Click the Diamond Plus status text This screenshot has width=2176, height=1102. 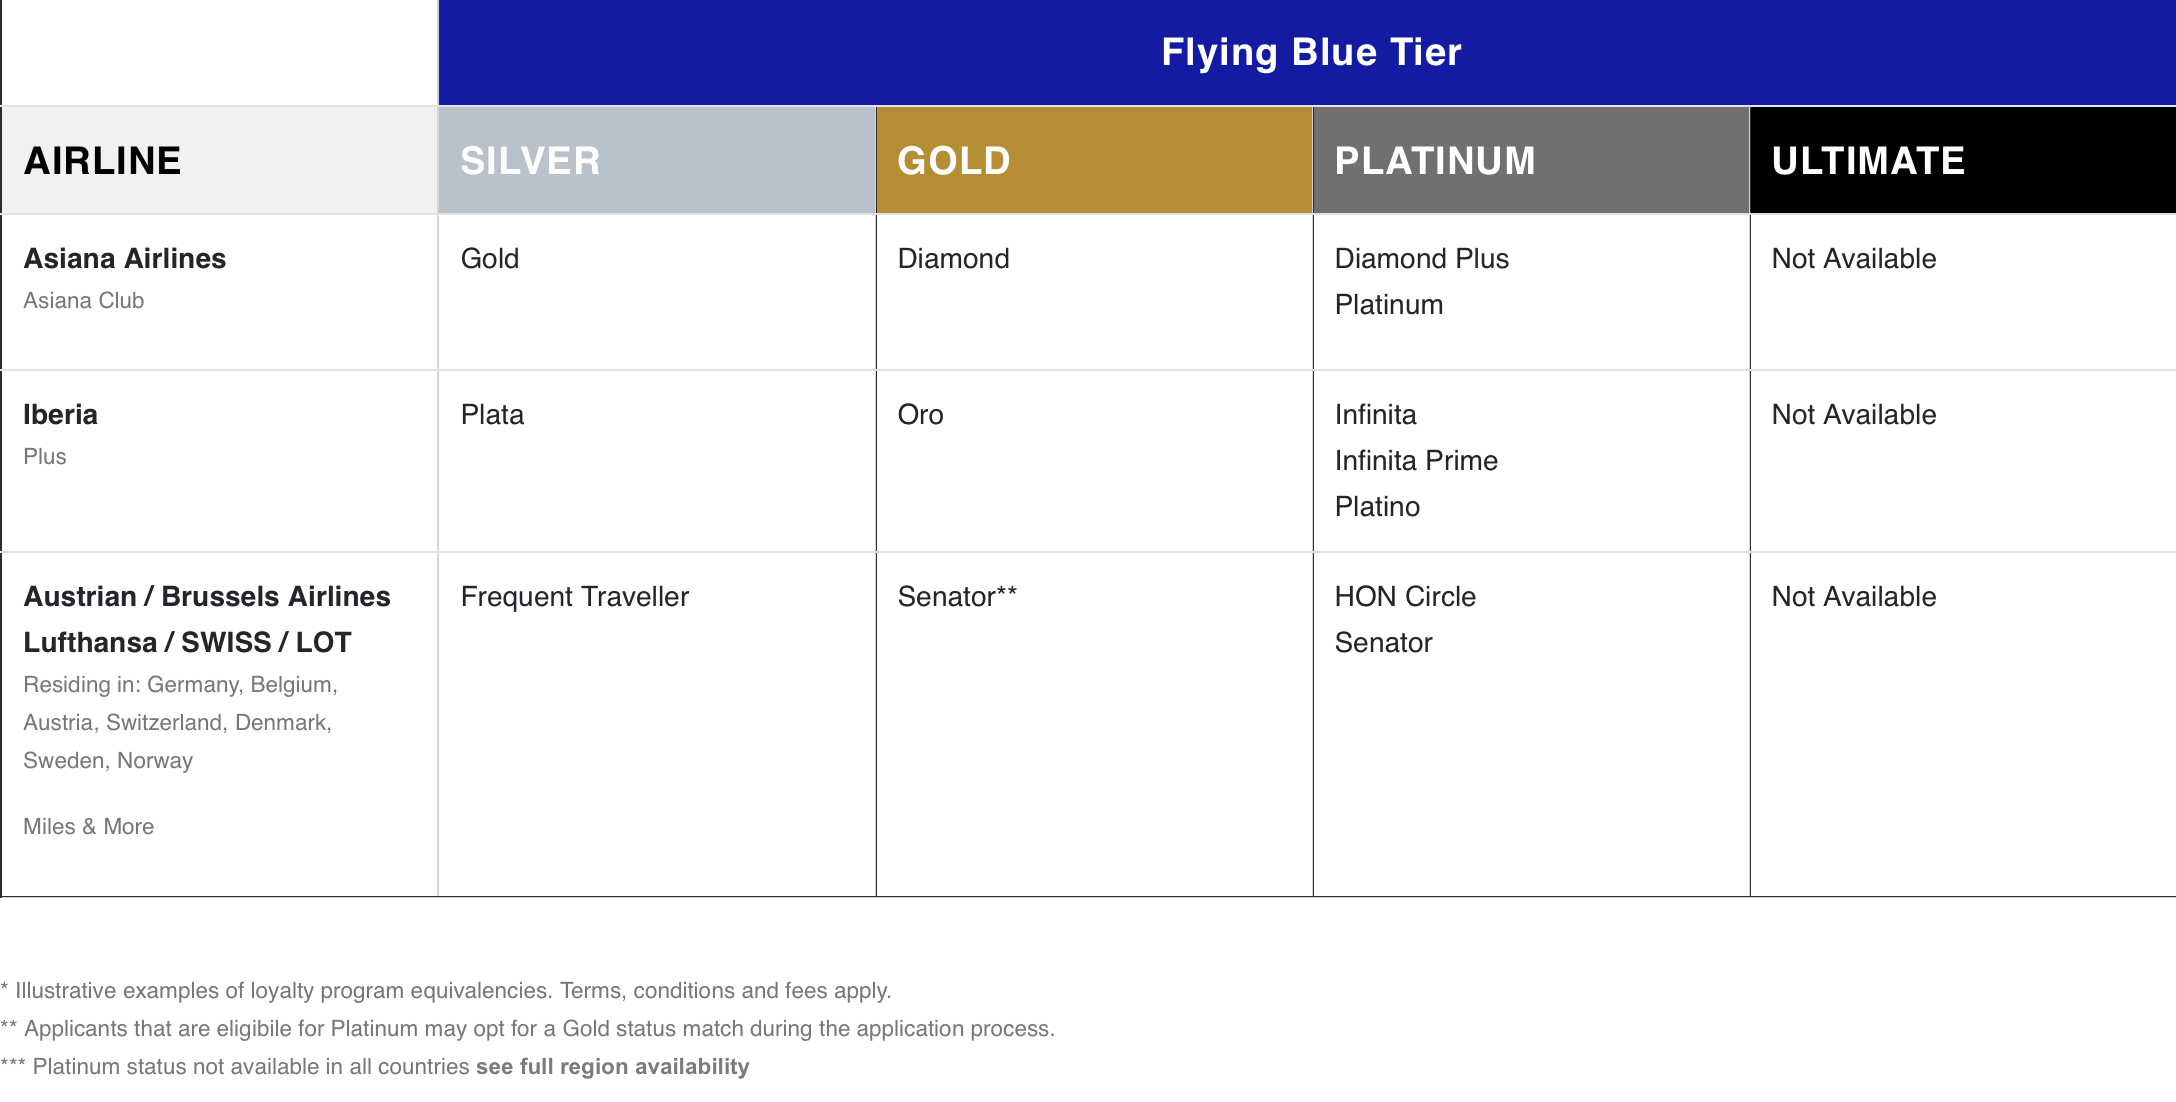1421,259
